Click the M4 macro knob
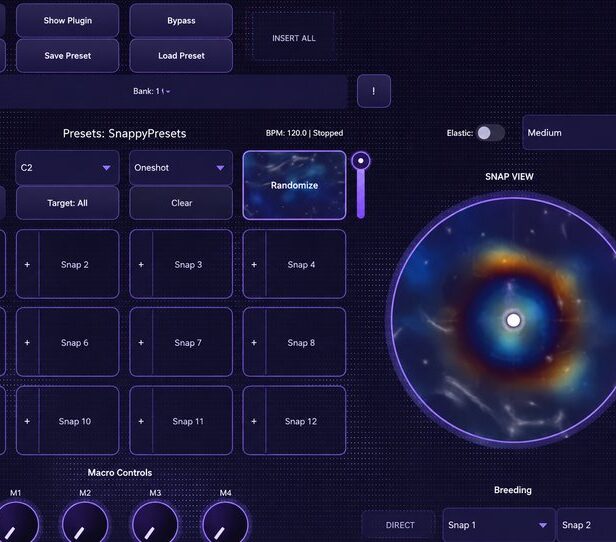Viewport: 616px width, 542px height. click(225, 524)
